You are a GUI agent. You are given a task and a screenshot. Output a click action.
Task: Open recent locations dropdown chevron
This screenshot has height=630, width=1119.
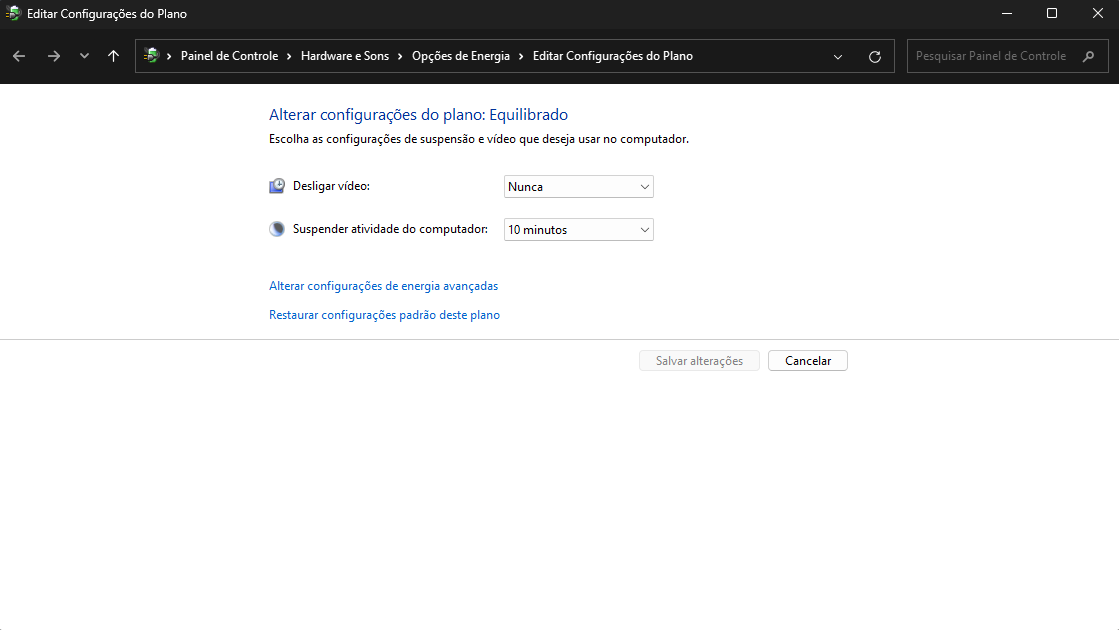[84, 56]
